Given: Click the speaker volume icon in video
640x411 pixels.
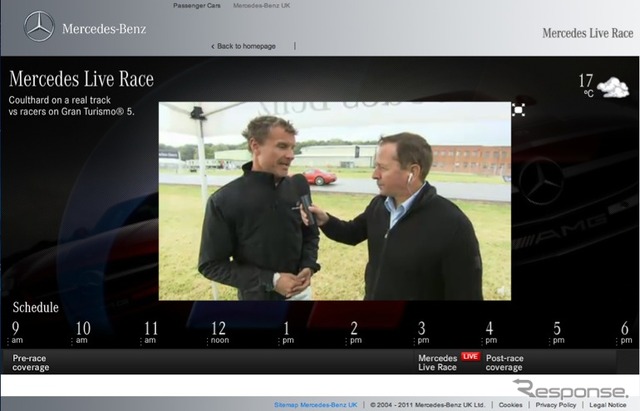Looking at the screenshot, I should [x=501, y=291].
